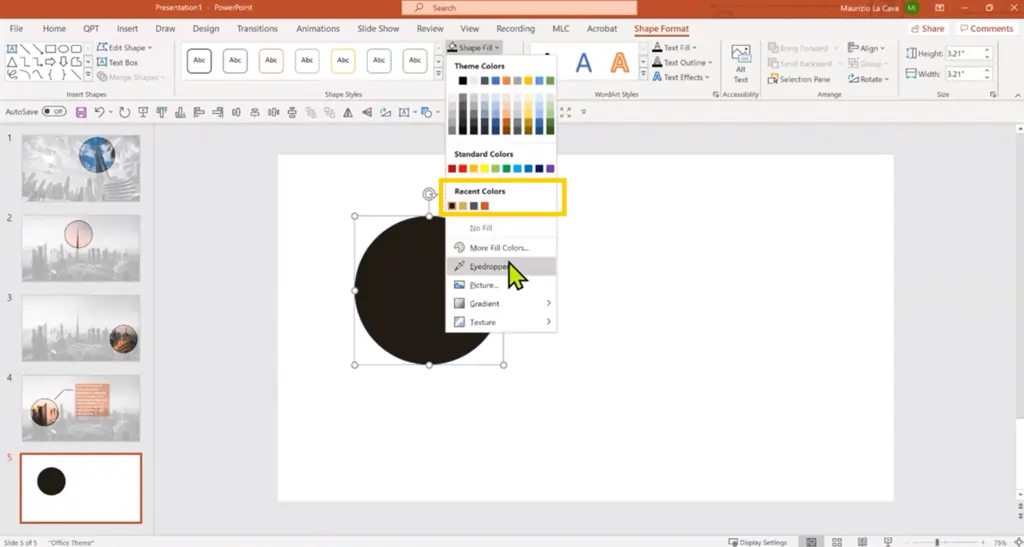Click the Text Box button
The image size is (1024, 547).
(118, 63)
